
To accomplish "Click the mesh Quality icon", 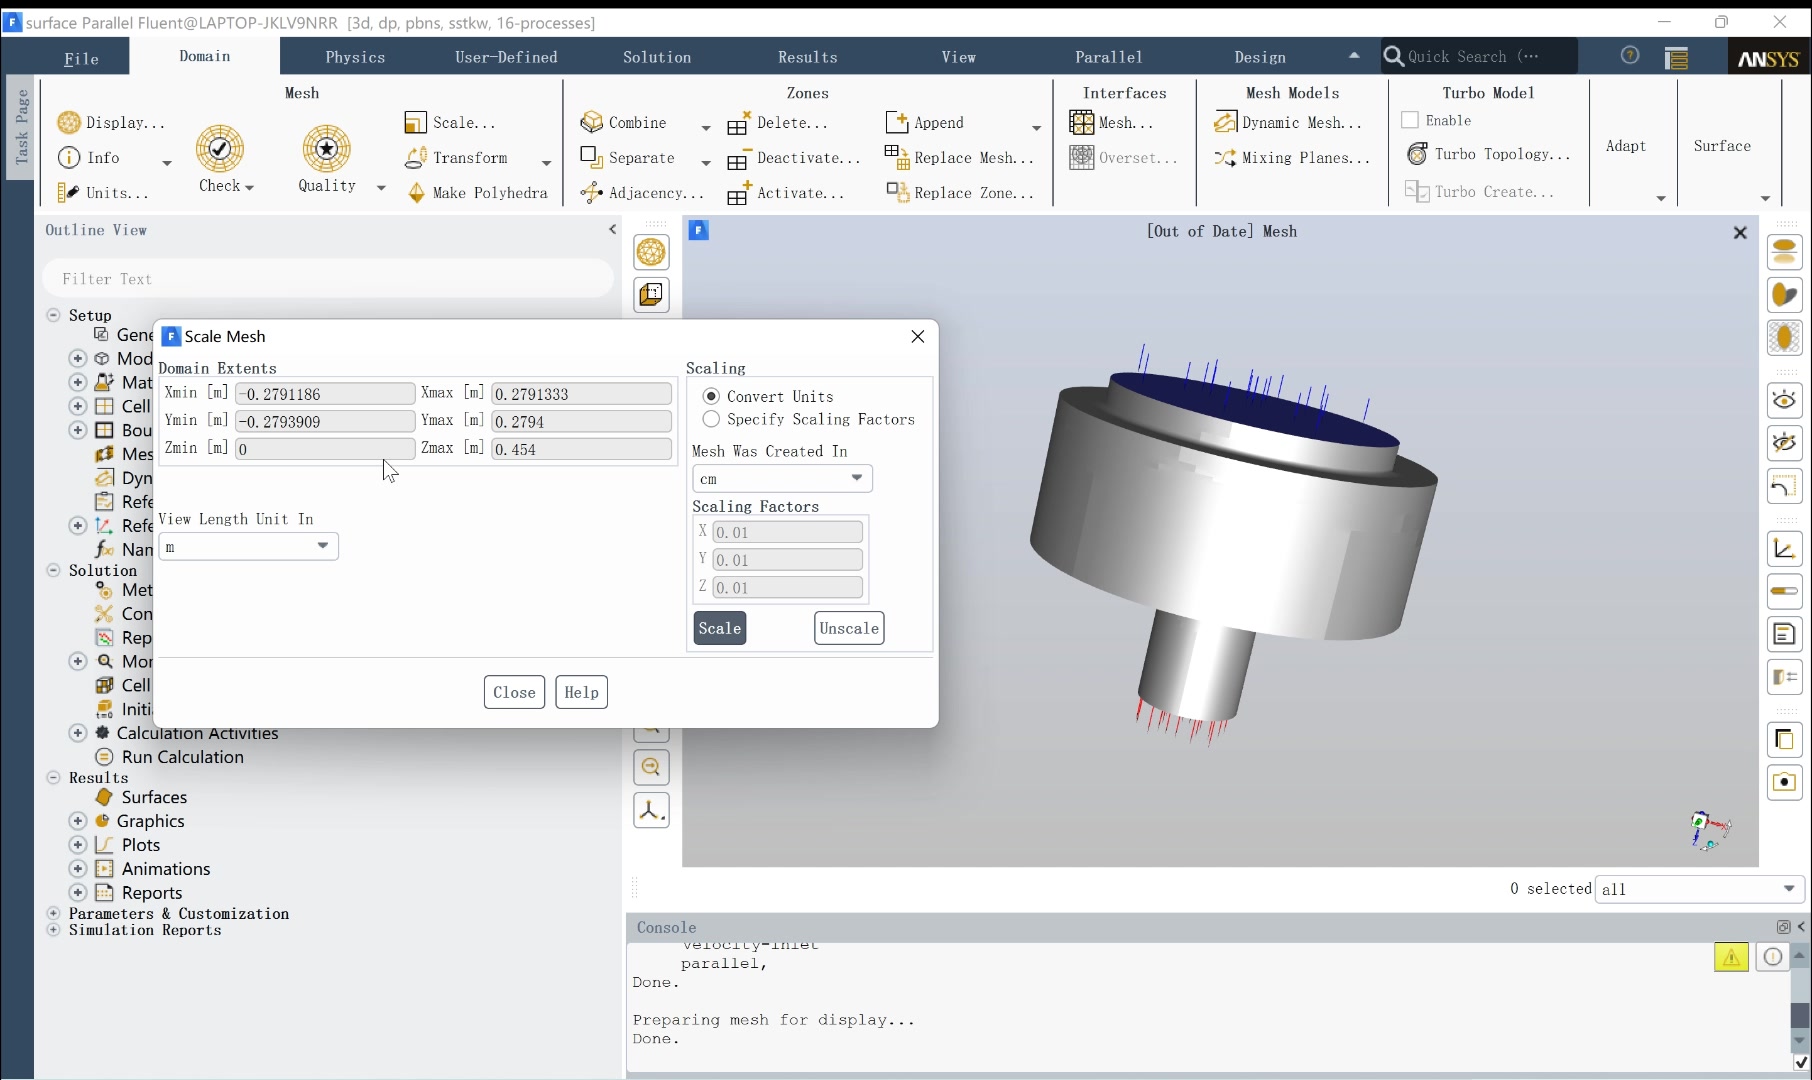I will tap(326, 149).
